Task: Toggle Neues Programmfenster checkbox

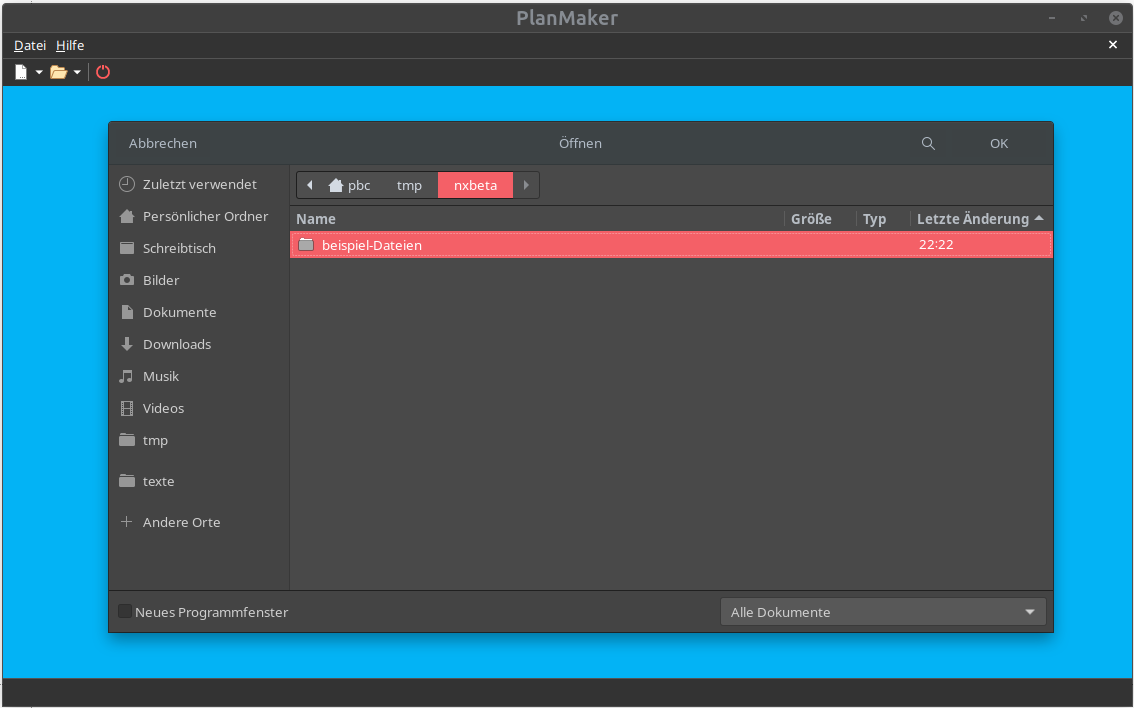Action: pyautogui.click(x=125, y=612)
